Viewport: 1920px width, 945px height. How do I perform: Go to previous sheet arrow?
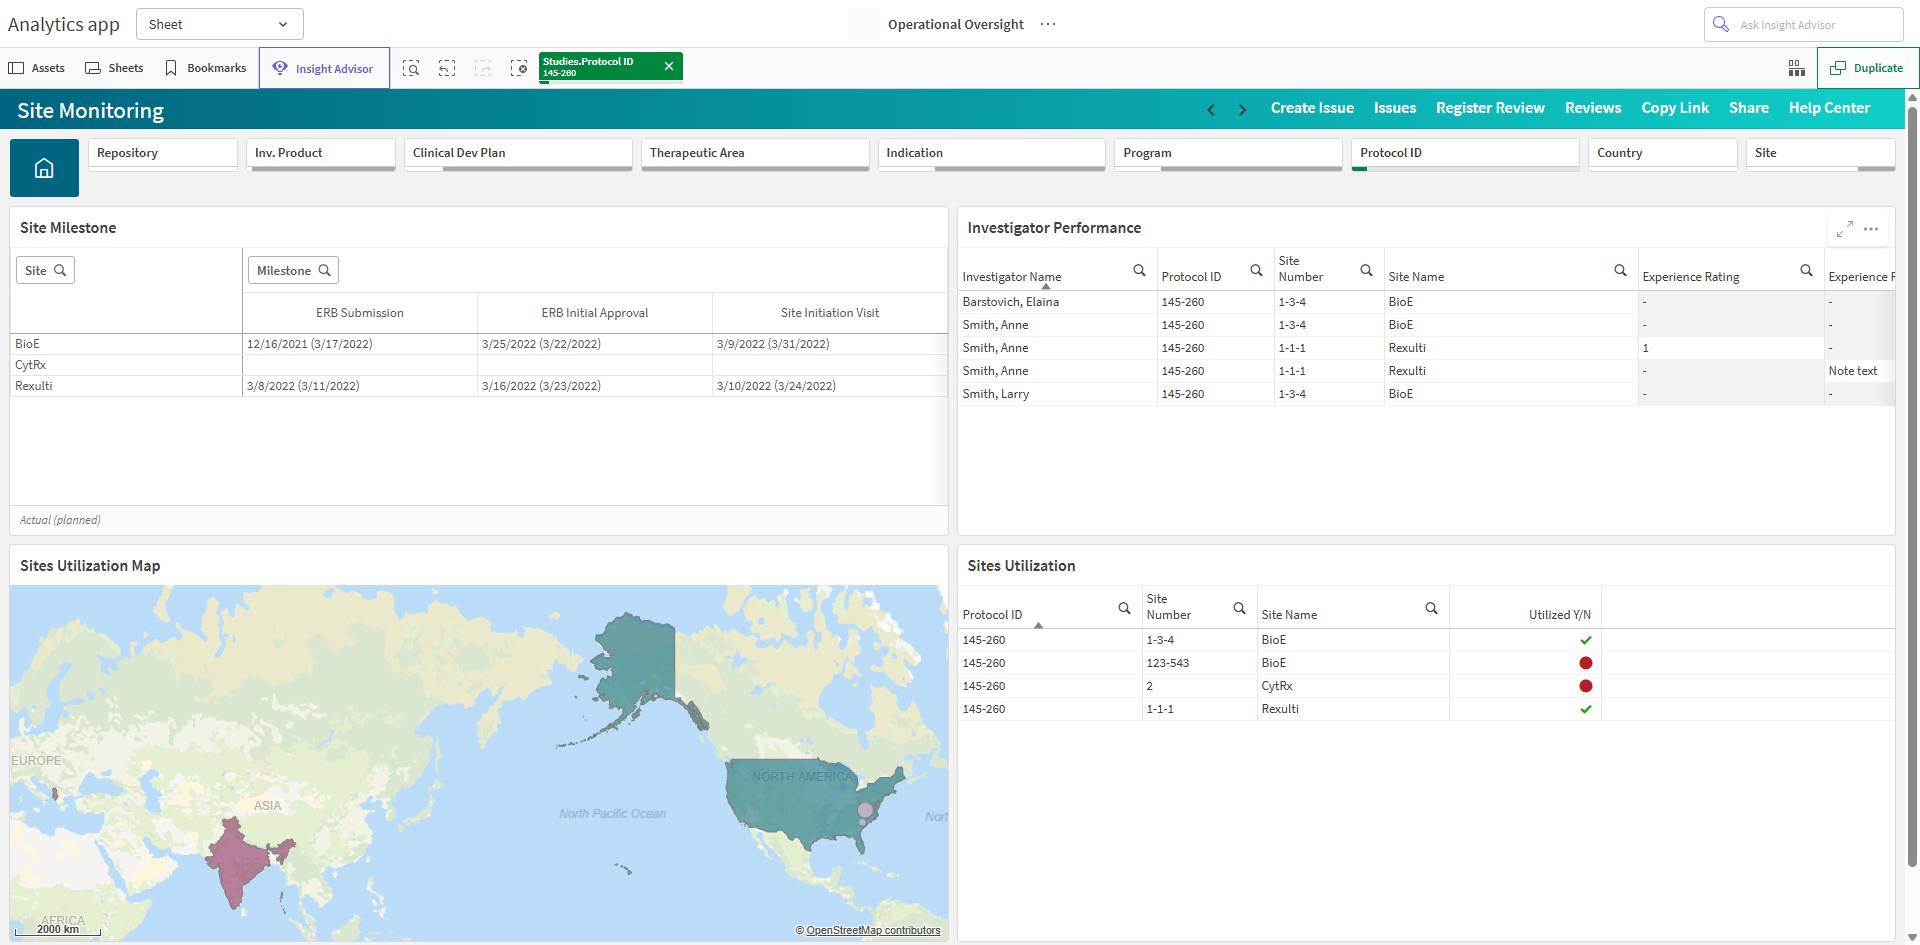tap(1211, 109)
